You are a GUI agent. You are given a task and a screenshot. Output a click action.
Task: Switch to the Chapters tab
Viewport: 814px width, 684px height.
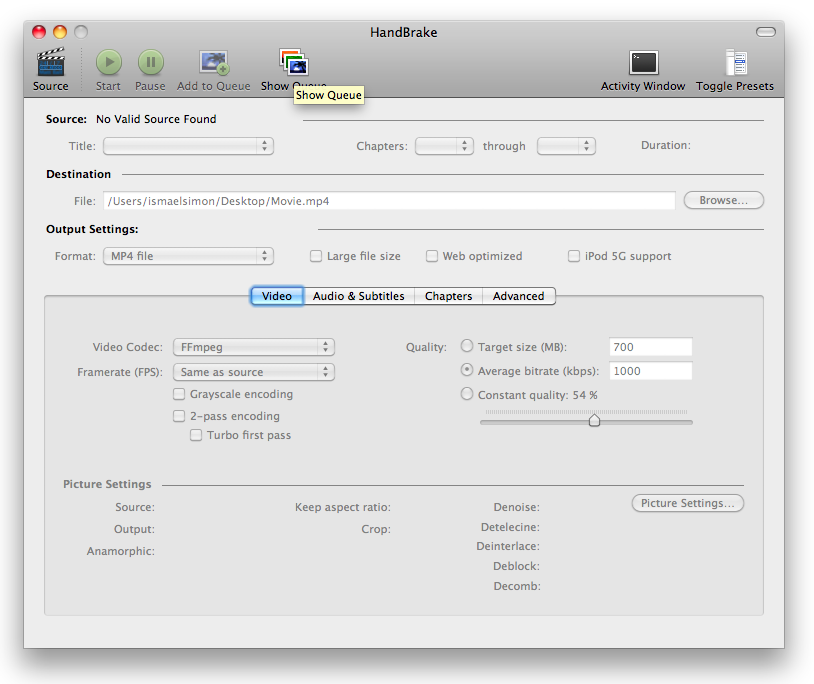449,296
